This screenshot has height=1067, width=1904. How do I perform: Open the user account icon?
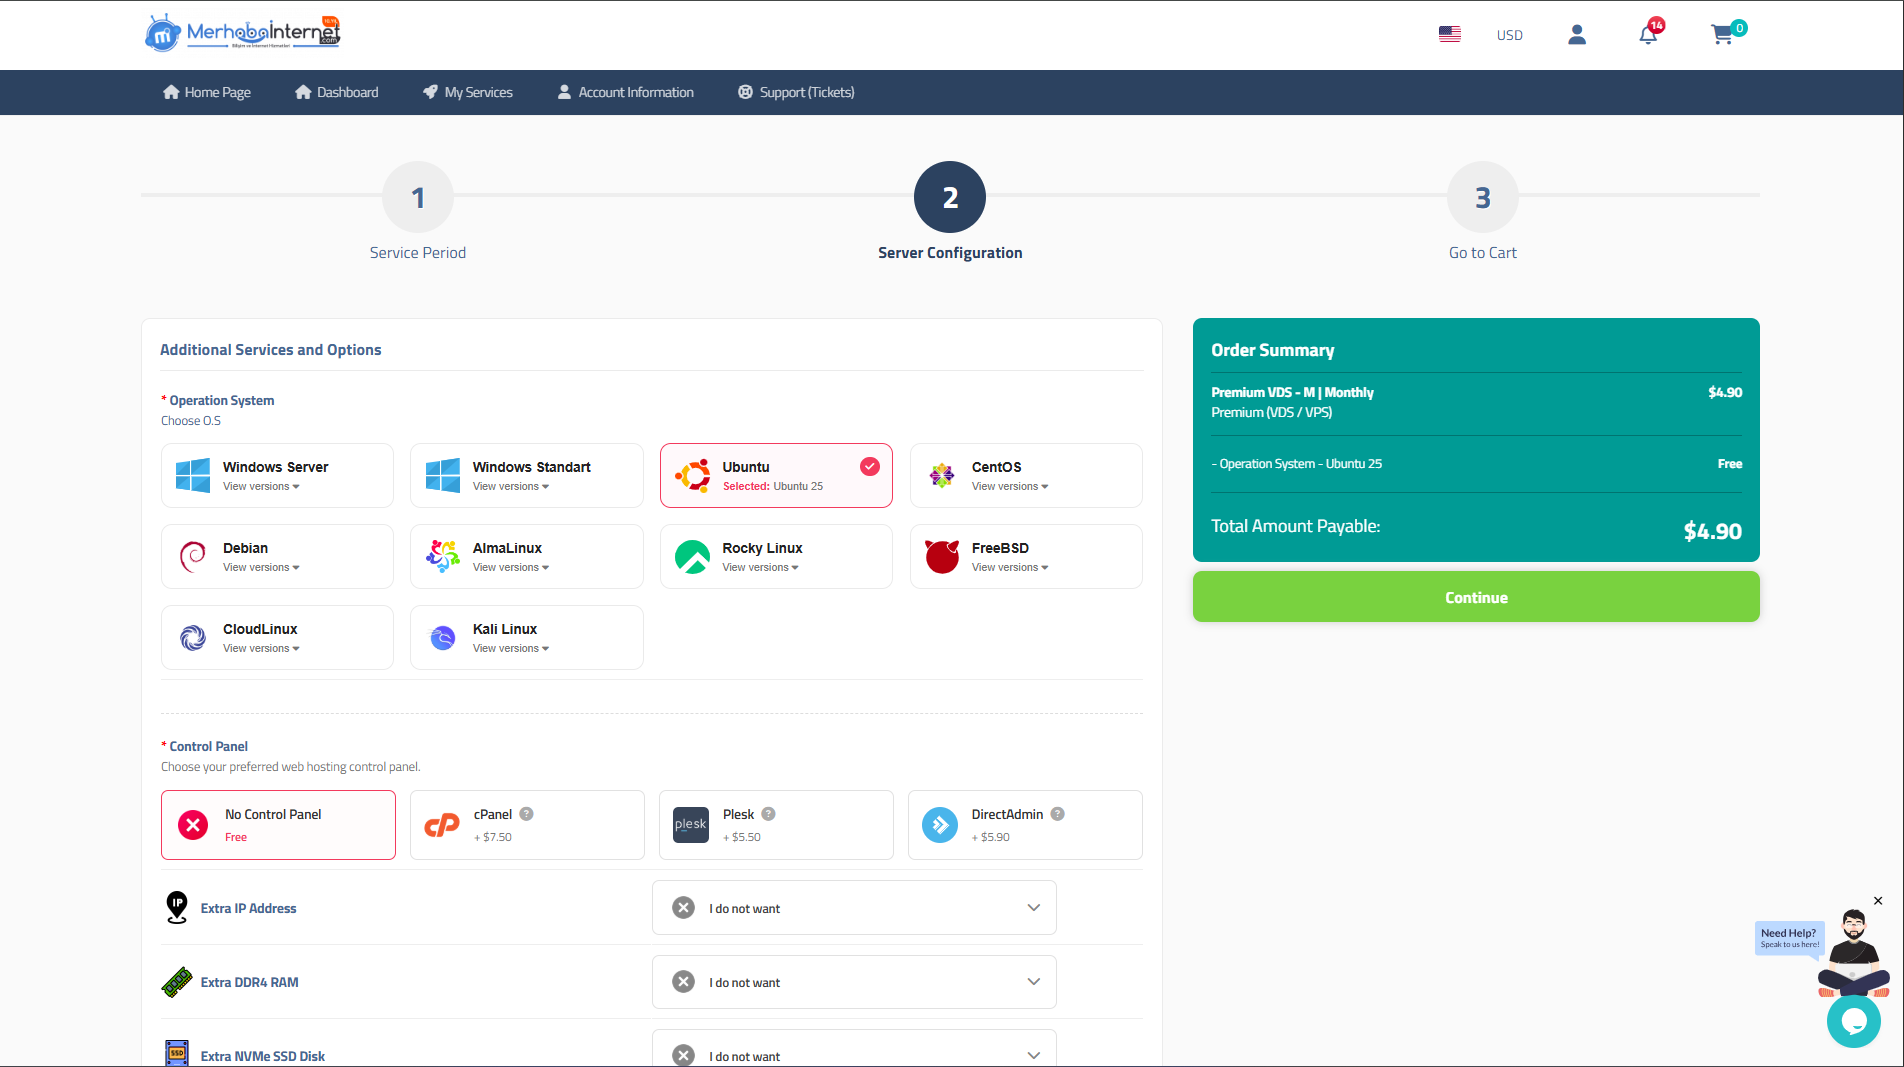1577,35
